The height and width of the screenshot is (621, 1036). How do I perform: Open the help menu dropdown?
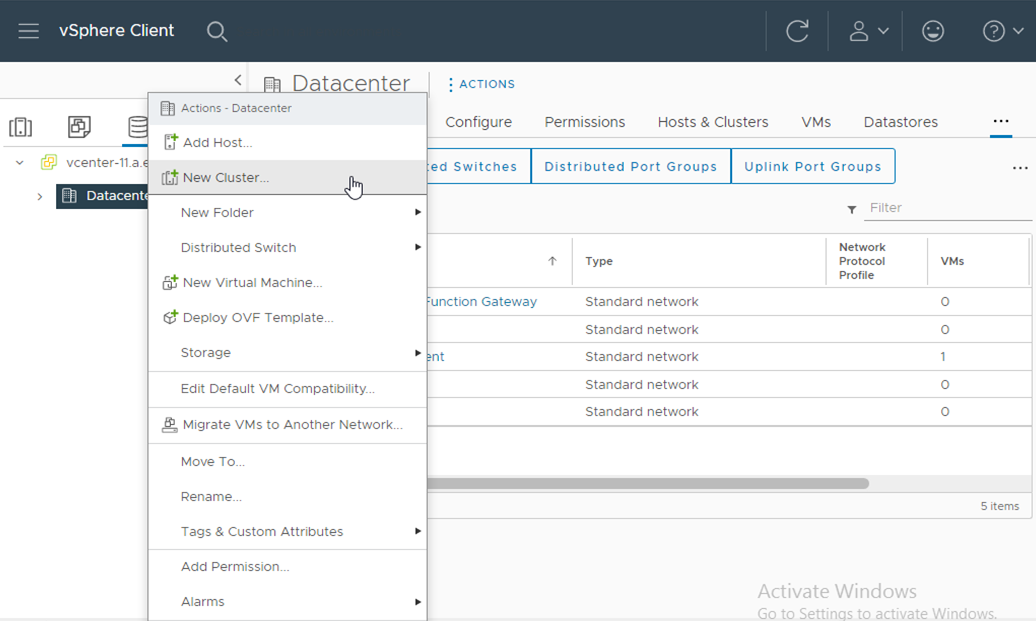coord(1002,31)
